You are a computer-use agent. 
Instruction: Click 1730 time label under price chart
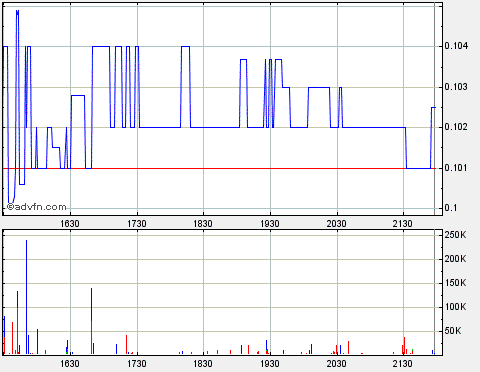(137, 223)
